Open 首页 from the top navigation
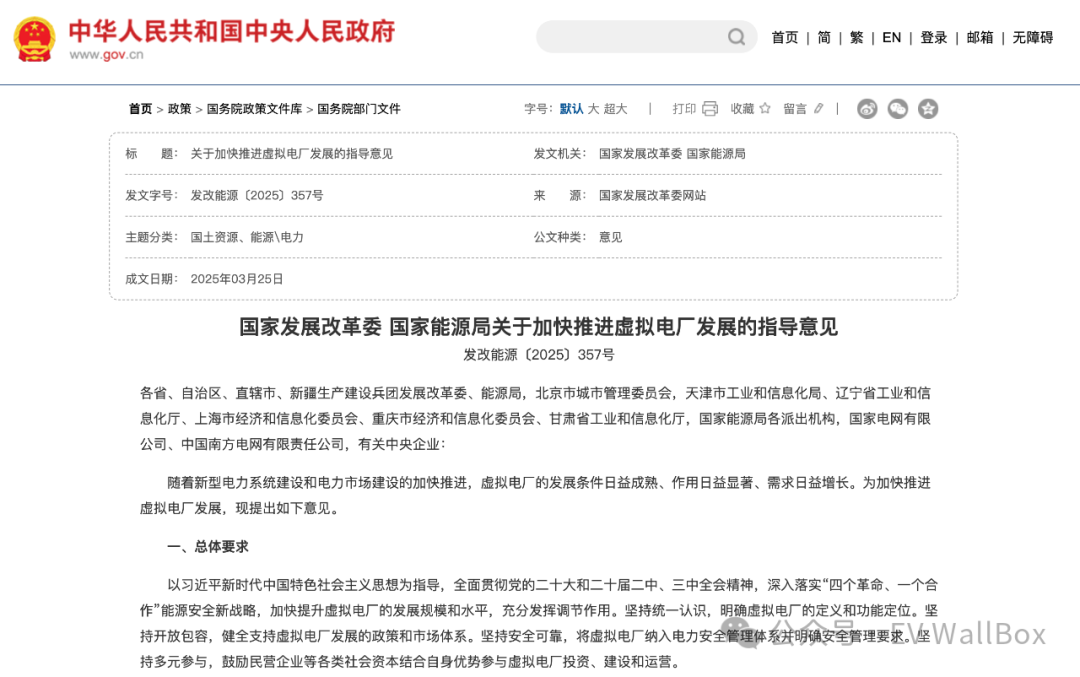This screenshot has height=677, width=1080. (784, 37)
